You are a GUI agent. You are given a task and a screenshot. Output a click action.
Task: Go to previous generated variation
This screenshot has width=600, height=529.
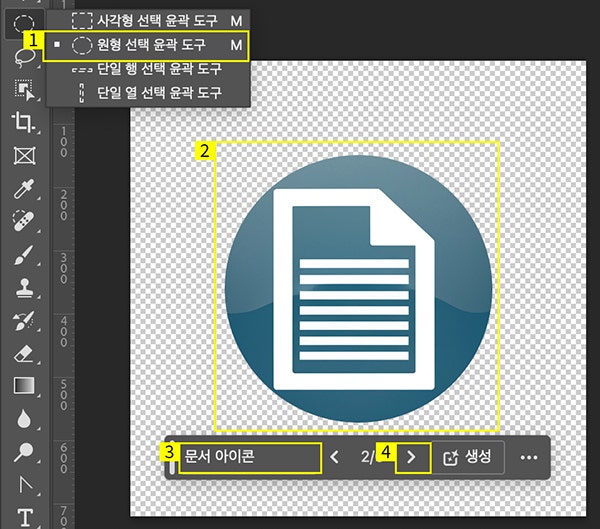(x=334, y=457)
